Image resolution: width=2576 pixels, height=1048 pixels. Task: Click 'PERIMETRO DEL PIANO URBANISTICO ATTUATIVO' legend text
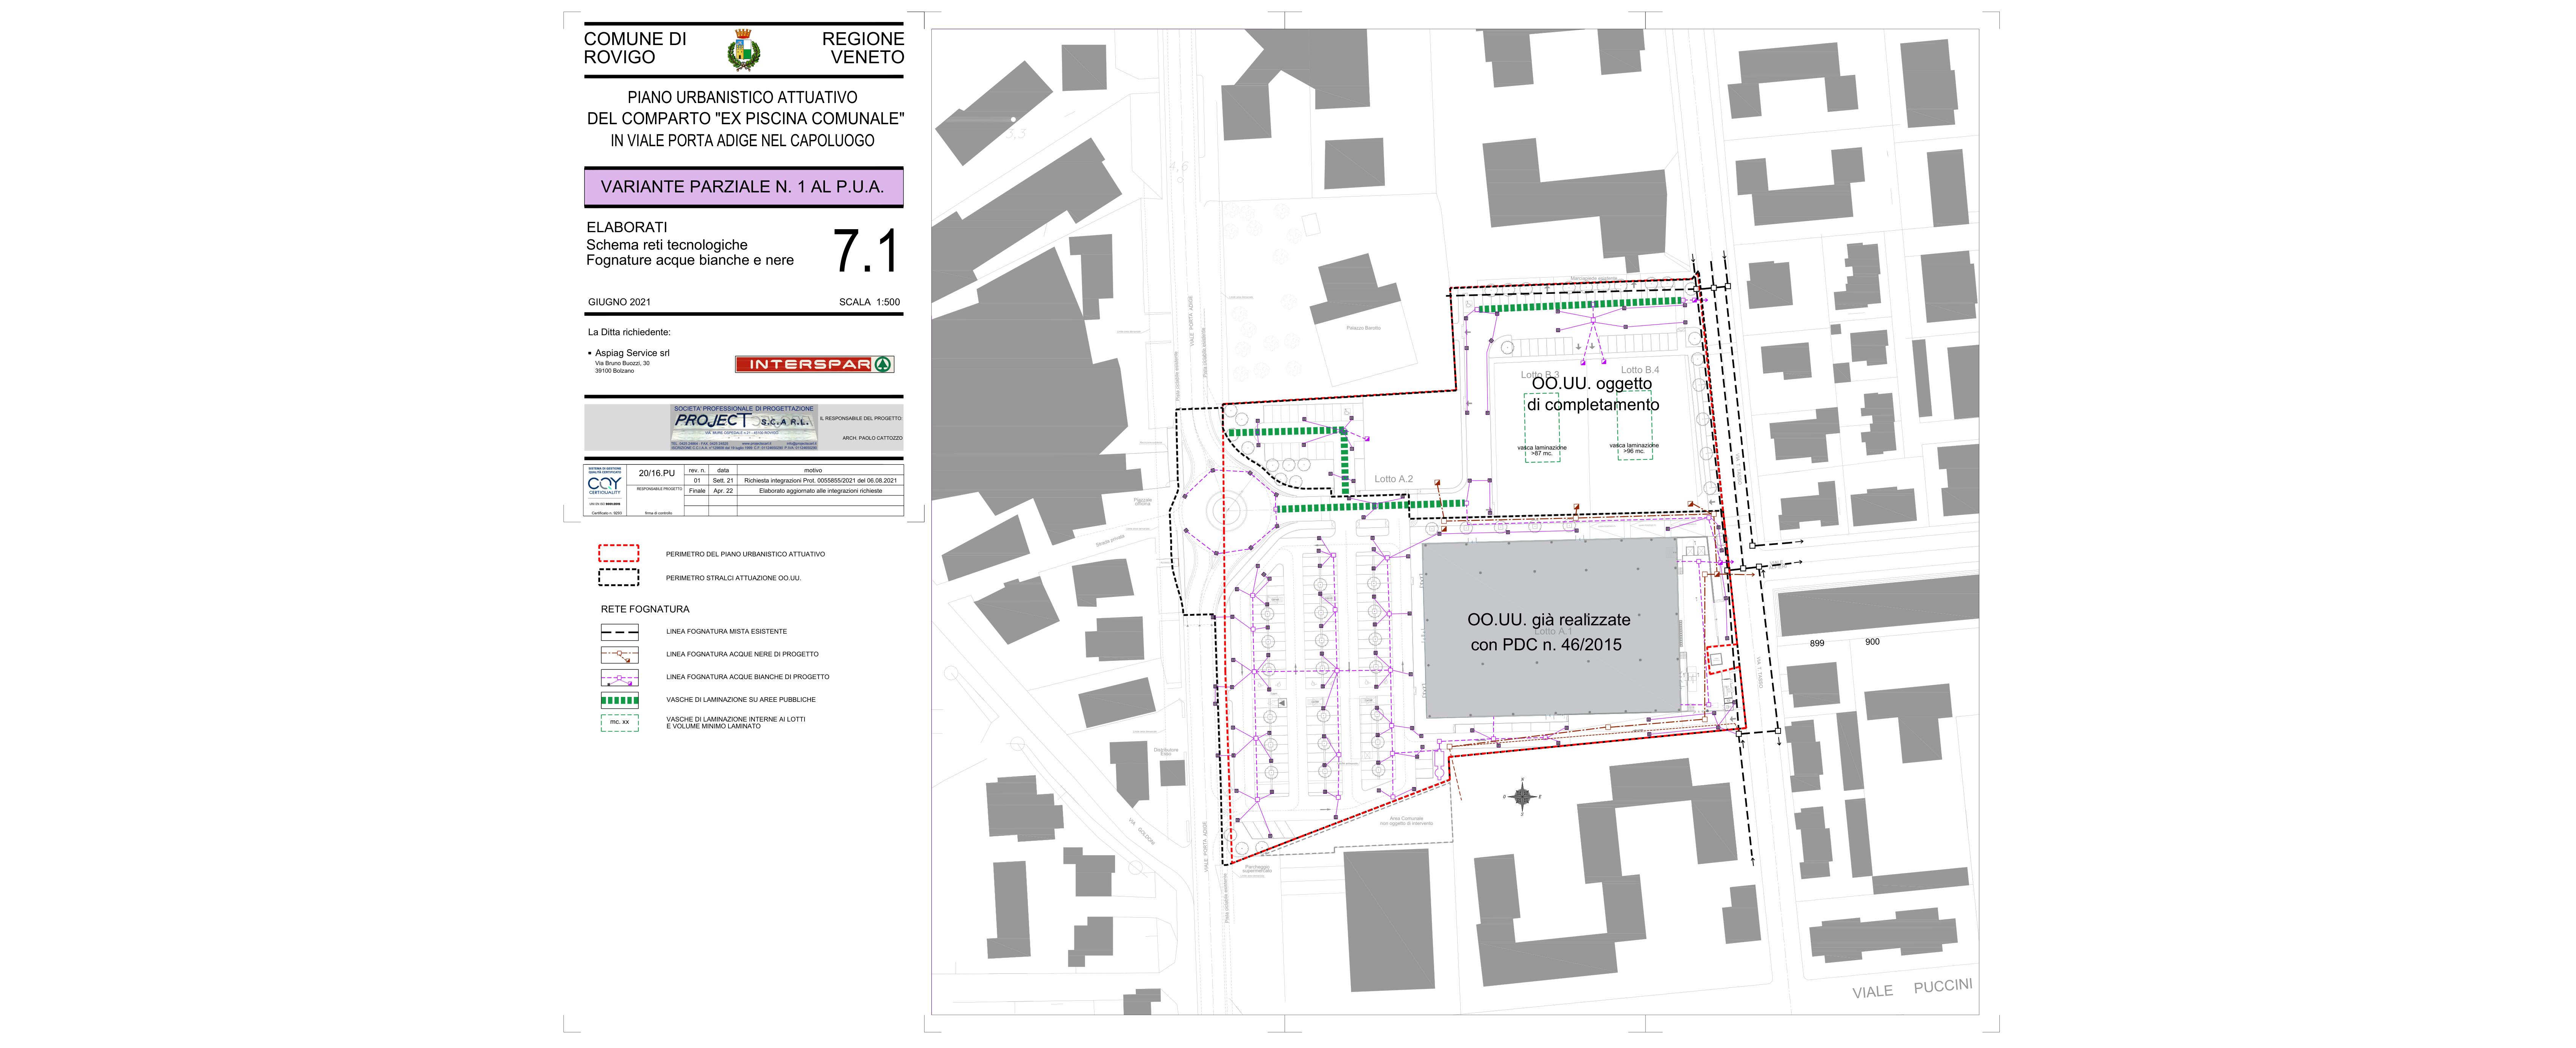click(745, 554)
